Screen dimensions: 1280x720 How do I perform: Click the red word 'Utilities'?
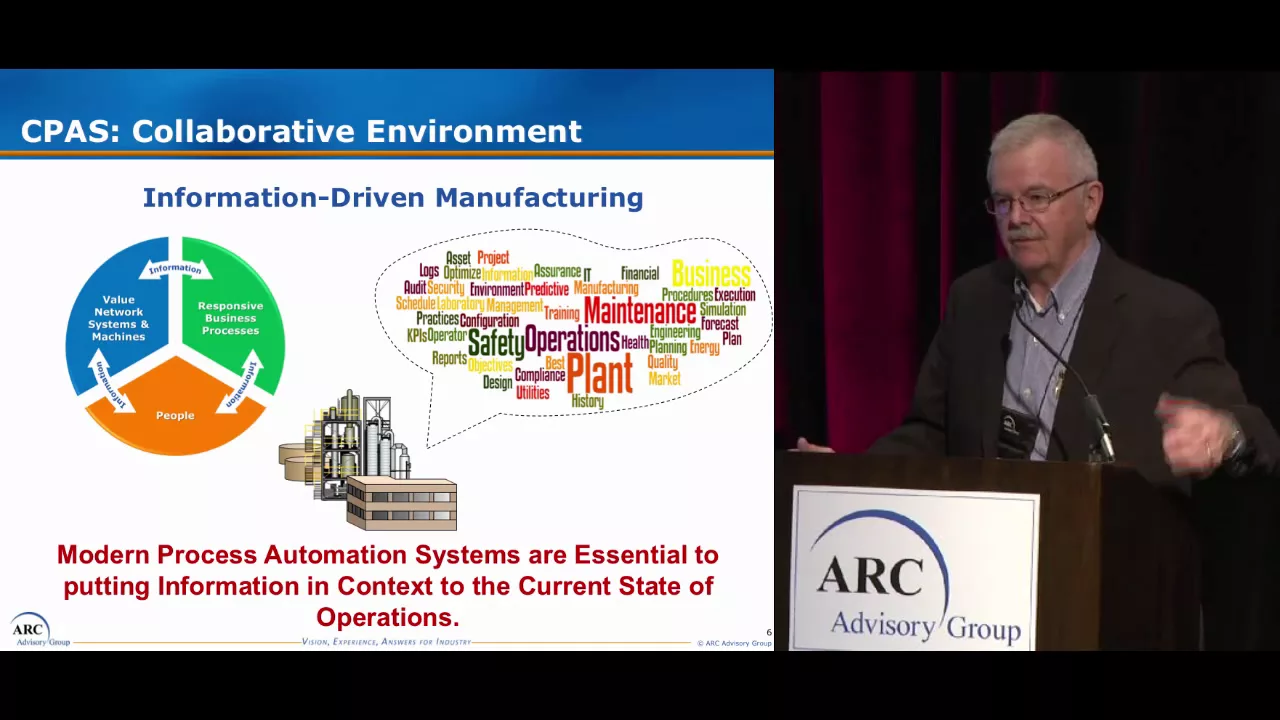[x=533, y=392]
